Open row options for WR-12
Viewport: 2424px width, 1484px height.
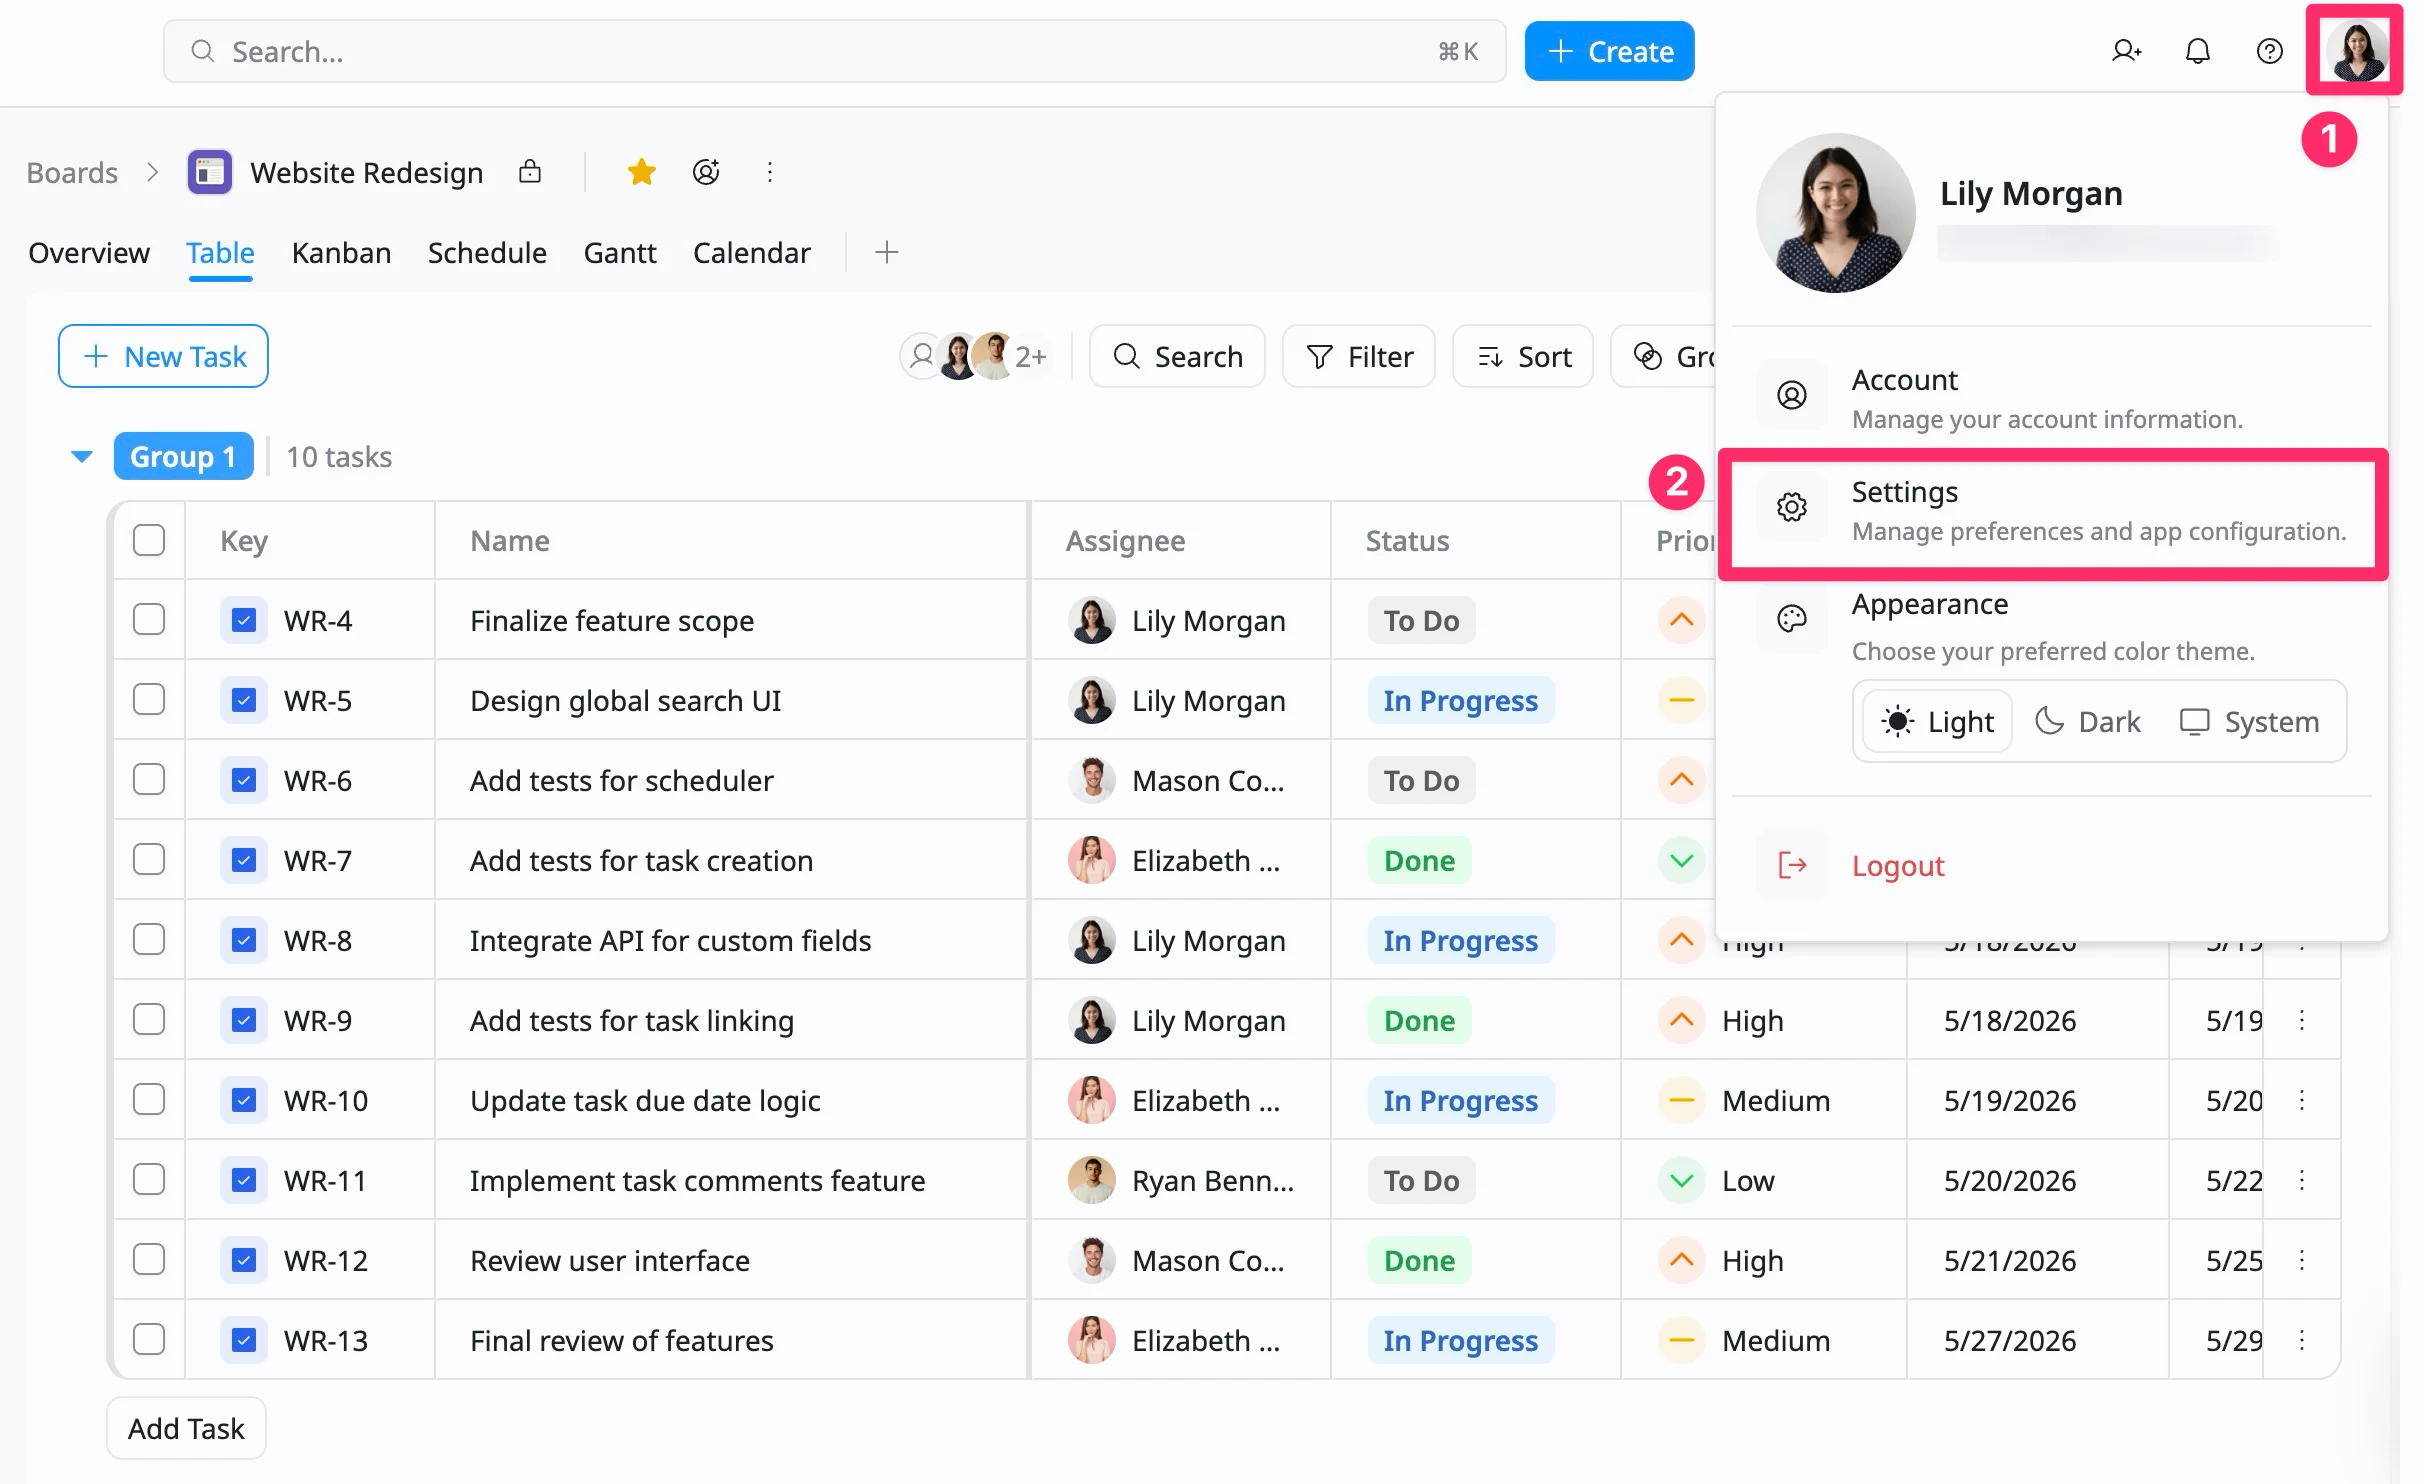pos(2301,1260)
